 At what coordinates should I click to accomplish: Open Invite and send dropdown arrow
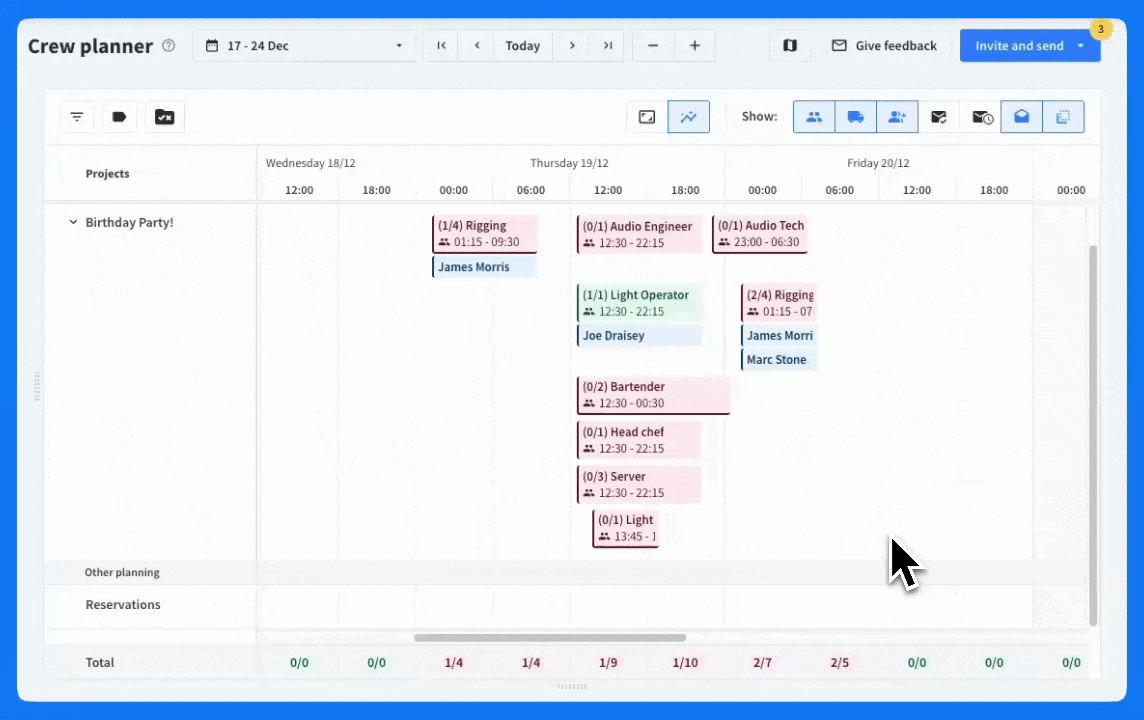[1081, 46]
